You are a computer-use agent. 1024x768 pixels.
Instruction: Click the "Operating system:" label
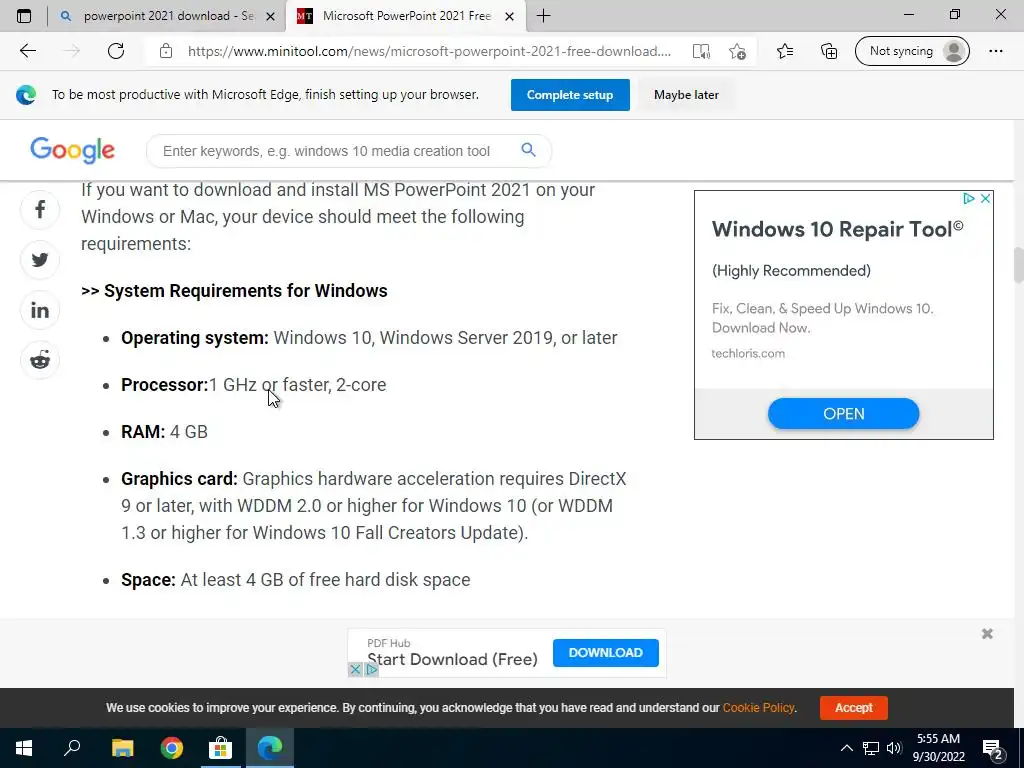point(195,338)
